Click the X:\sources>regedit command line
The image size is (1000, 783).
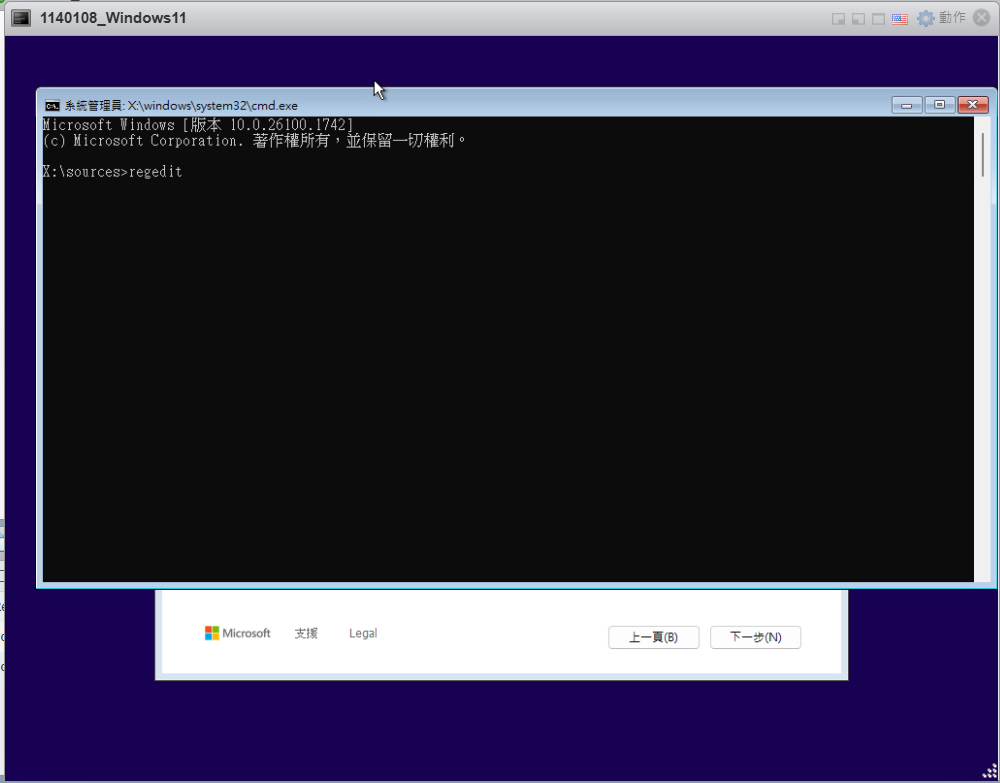click(x=113, y=172)
